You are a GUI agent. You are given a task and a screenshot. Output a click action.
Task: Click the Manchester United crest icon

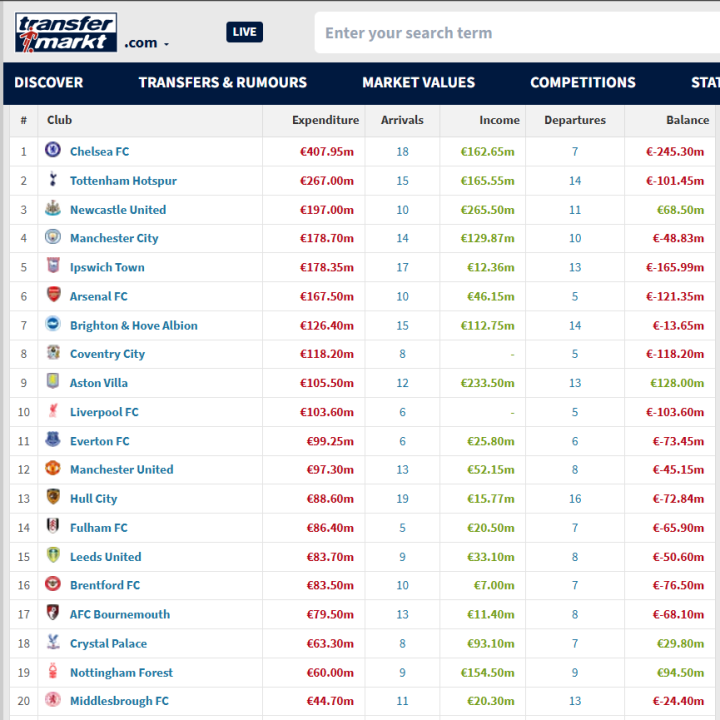pyautogui.click(x=53, y=468)
